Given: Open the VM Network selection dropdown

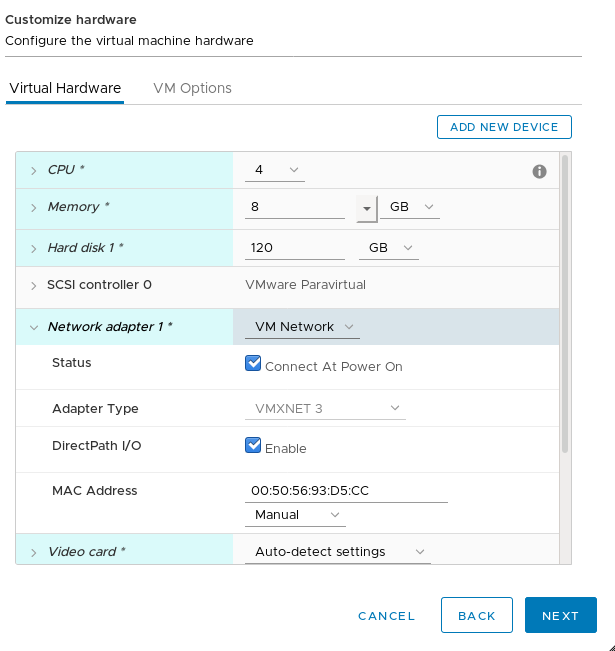Looking at the screenshot, I should (x=303, y=327).
